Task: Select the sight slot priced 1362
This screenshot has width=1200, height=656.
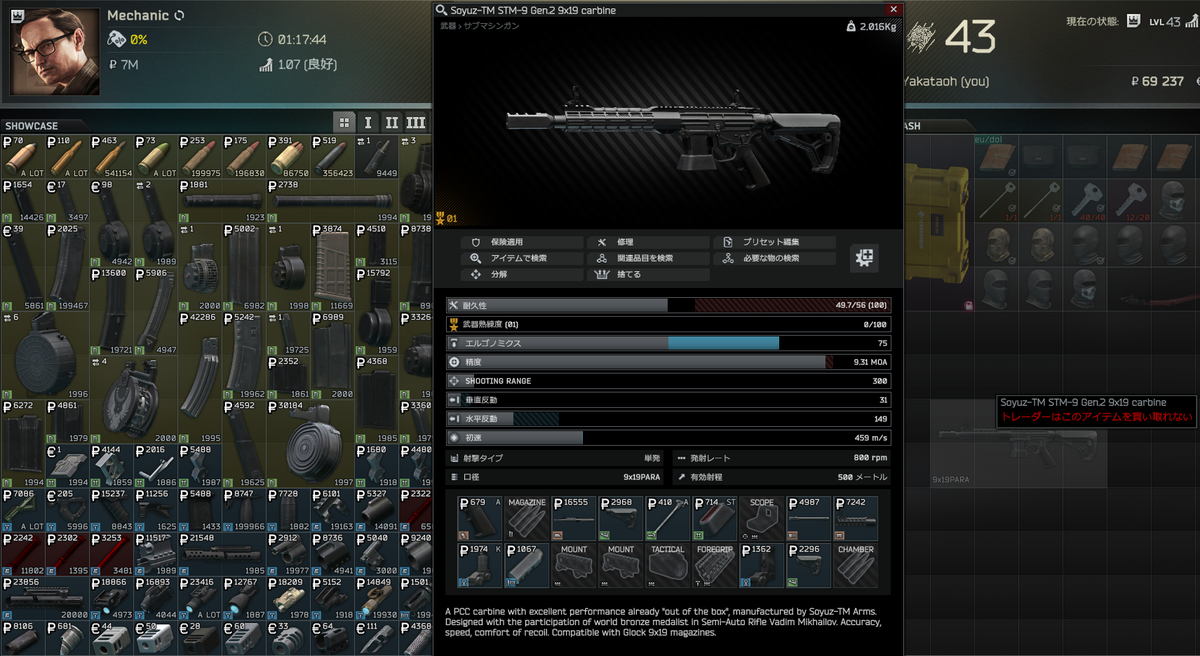Action: pyautogui.click(x=762, y=566)
